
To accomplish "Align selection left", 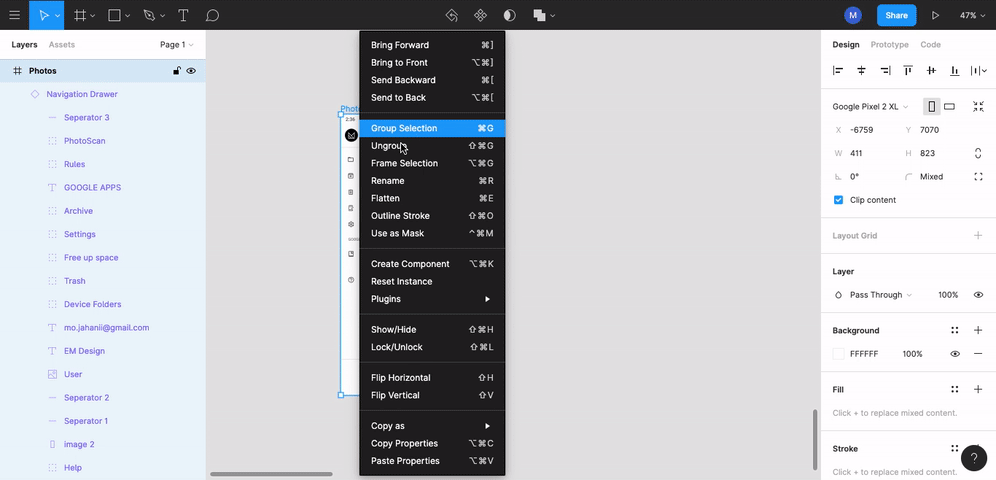I will (x=838, y=70).
